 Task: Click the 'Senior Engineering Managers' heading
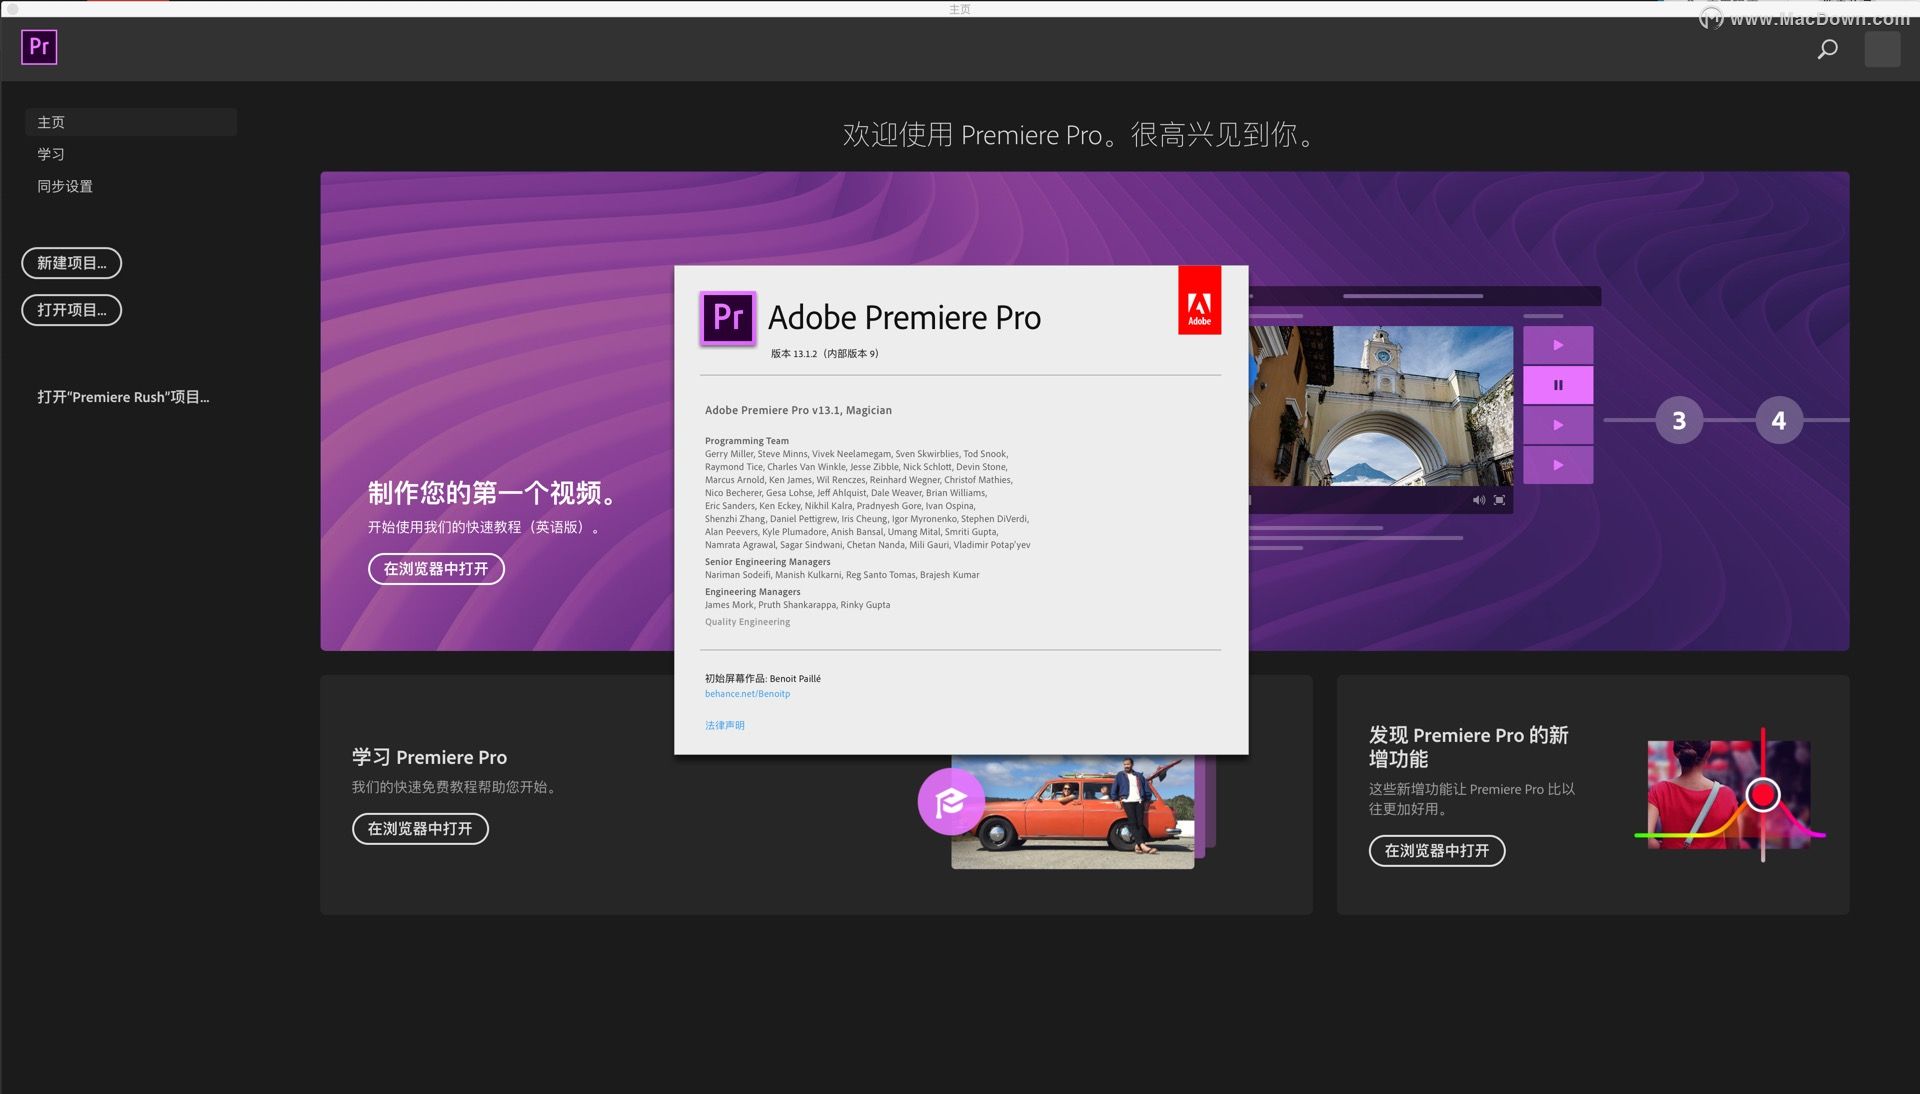[767, 562]
